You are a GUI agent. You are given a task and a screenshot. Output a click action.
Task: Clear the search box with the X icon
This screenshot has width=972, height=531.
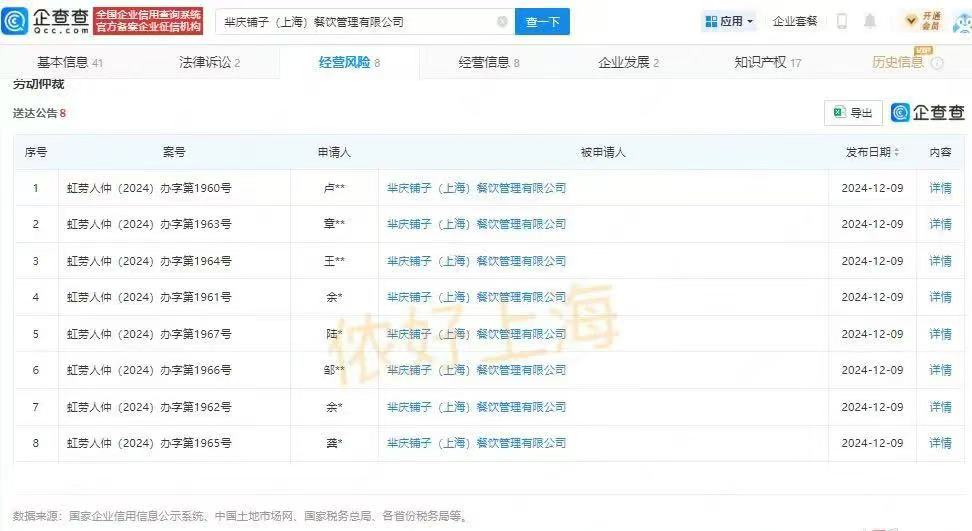502,21
